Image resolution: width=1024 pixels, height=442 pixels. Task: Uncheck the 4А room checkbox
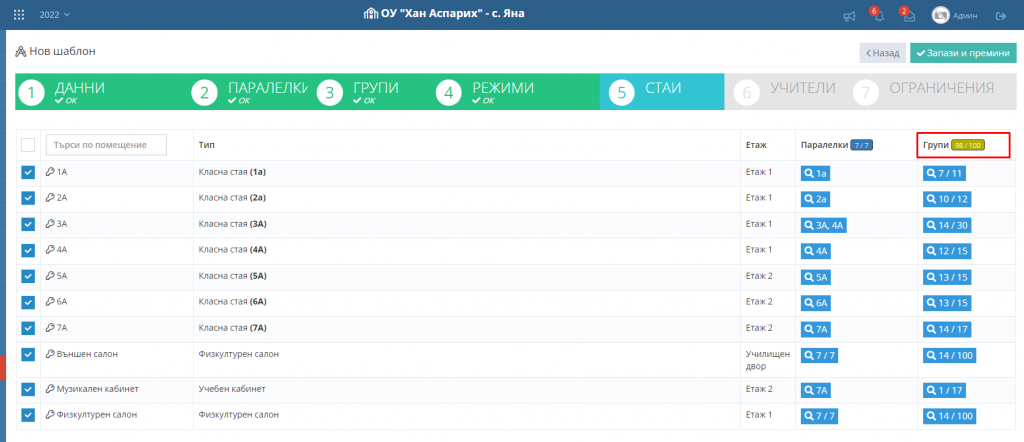[28, 250]
